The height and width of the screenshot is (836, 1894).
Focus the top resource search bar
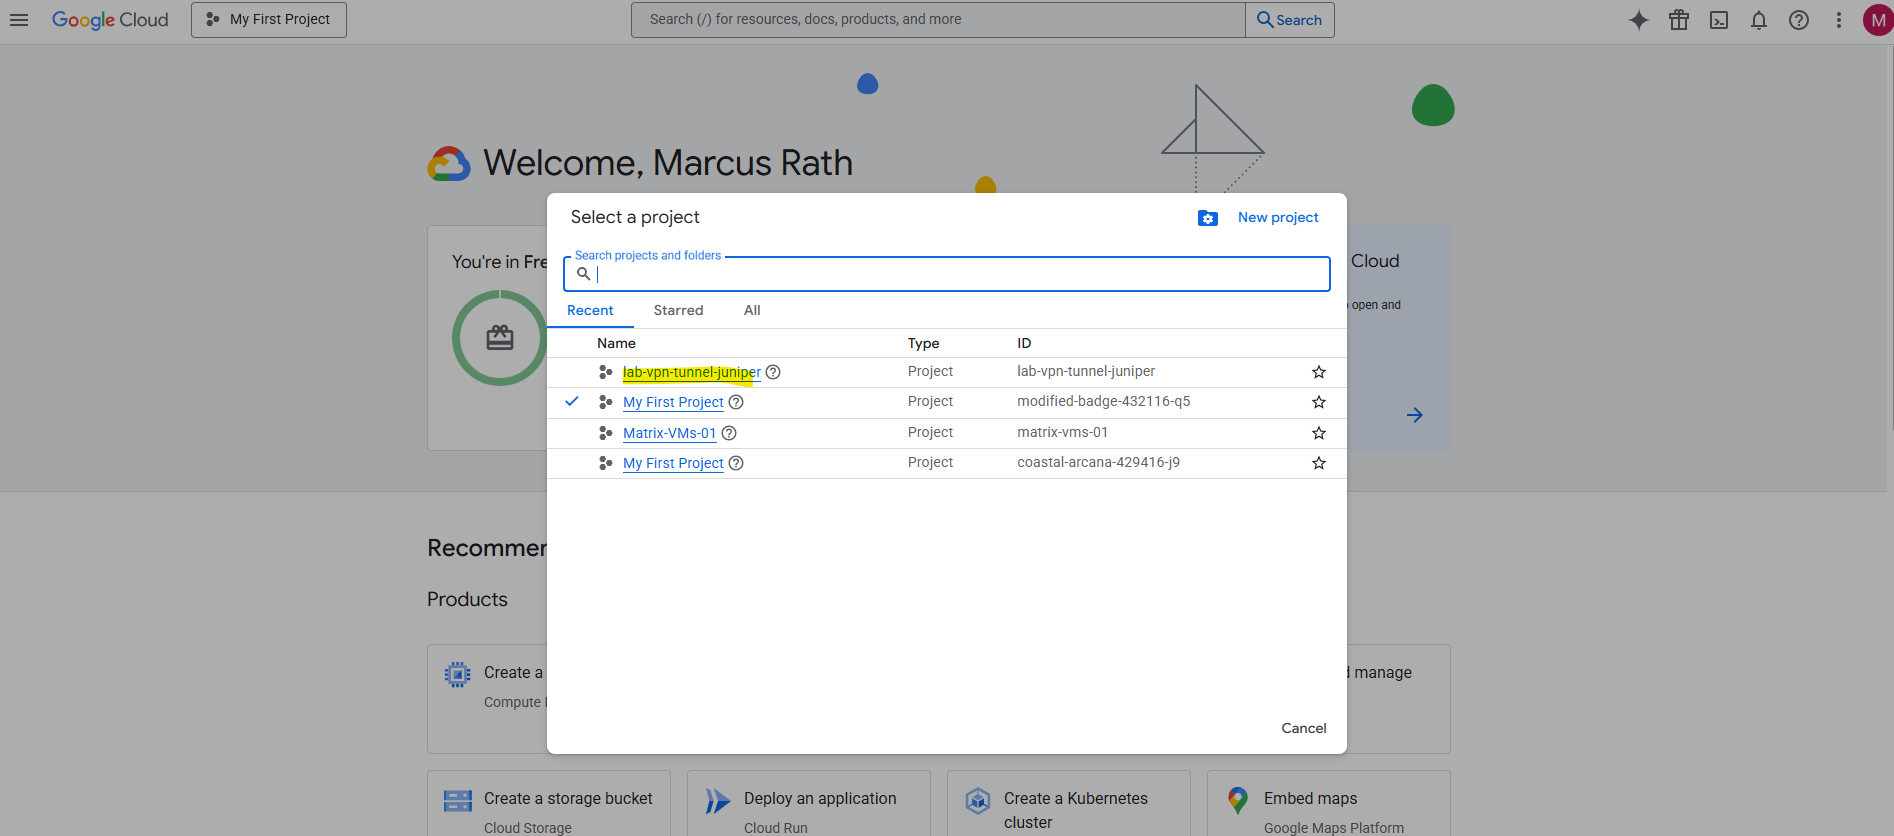coord(938,20)
